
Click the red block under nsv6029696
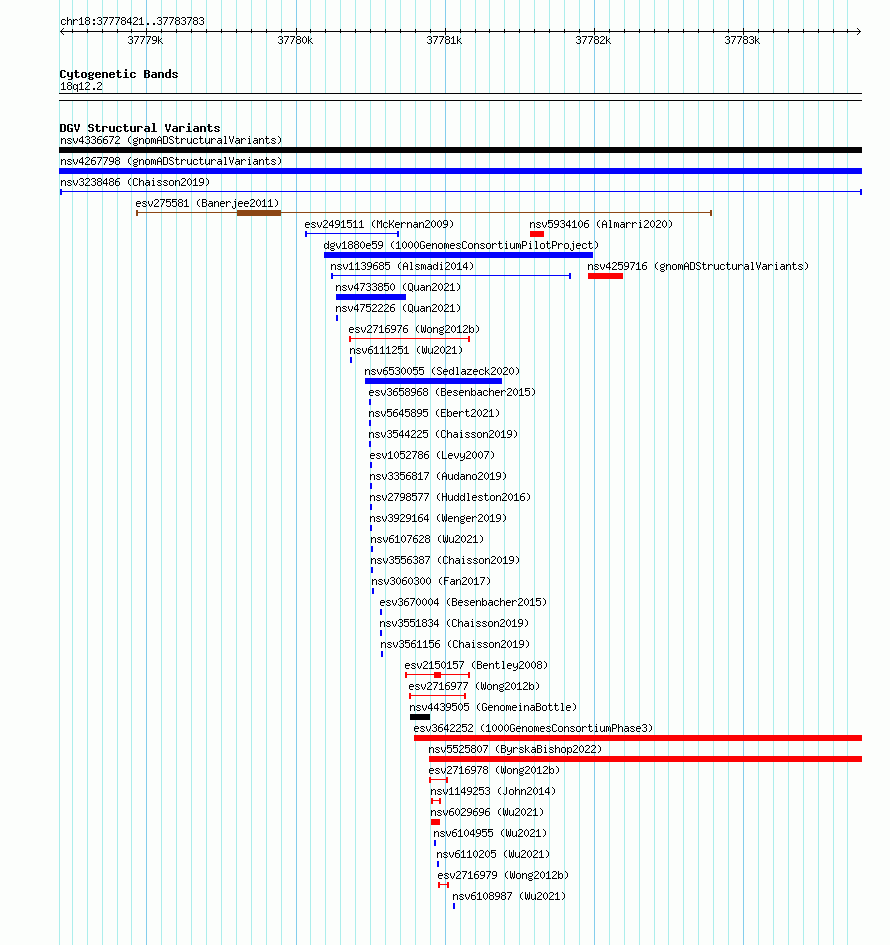436,822
